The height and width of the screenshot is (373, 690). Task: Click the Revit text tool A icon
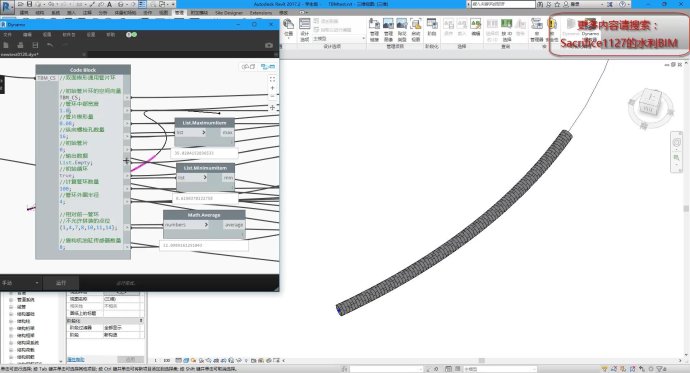click(x=110, y=4)
